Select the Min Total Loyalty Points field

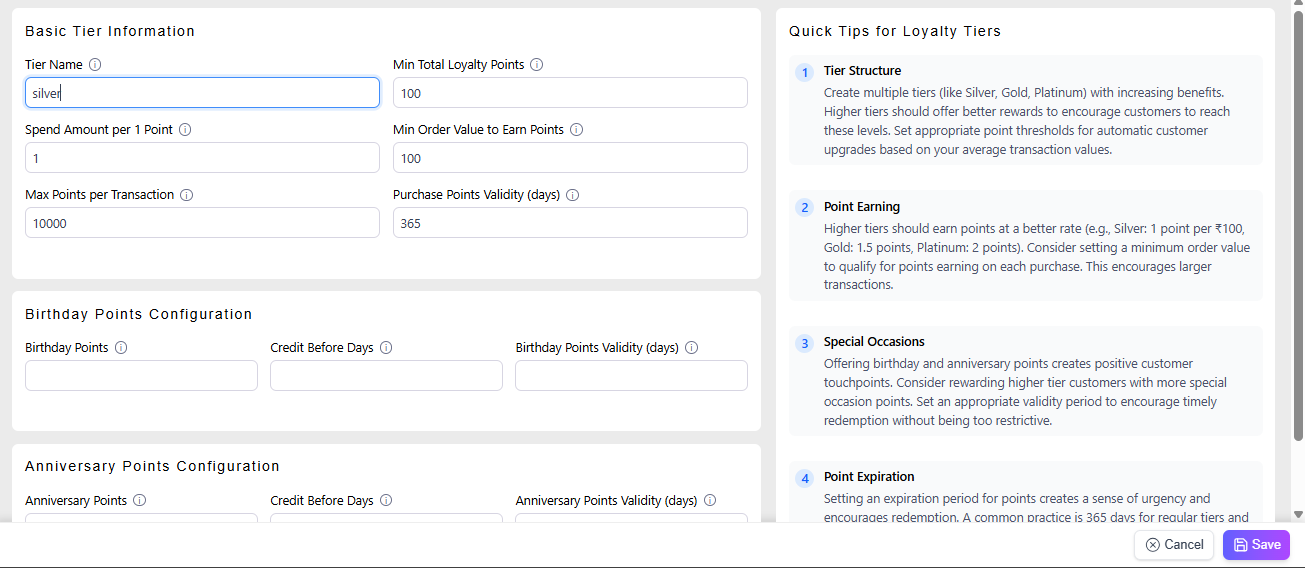570,93
